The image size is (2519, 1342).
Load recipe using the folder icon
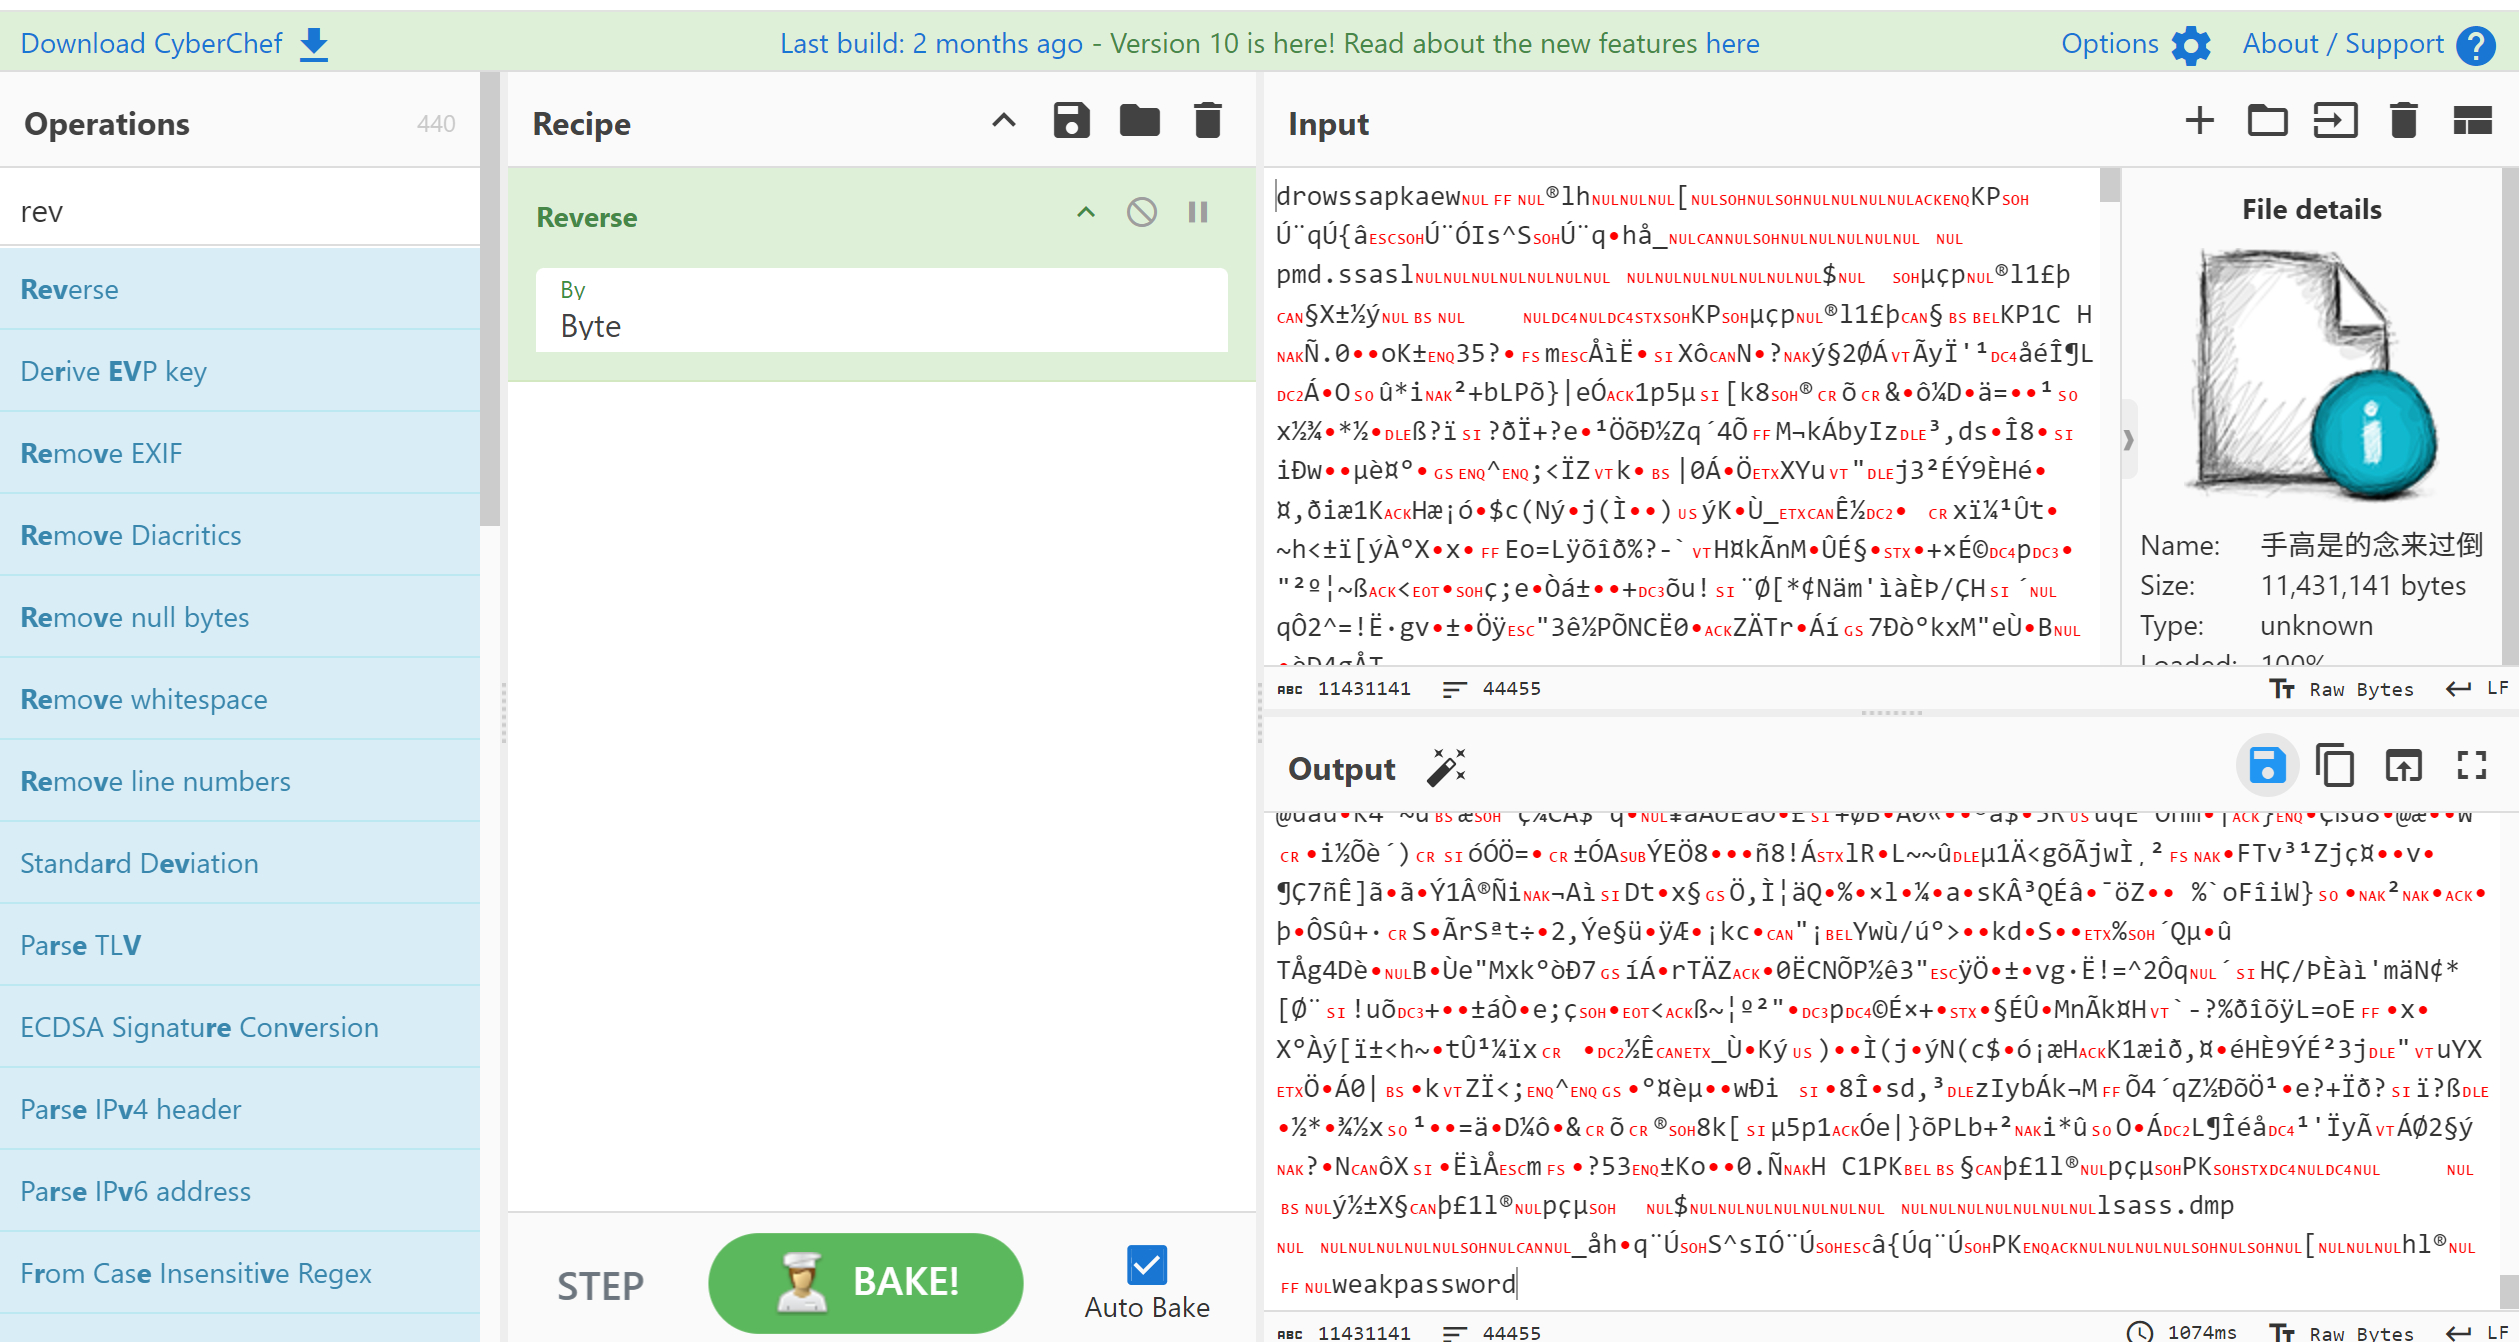click(1139, 121)
